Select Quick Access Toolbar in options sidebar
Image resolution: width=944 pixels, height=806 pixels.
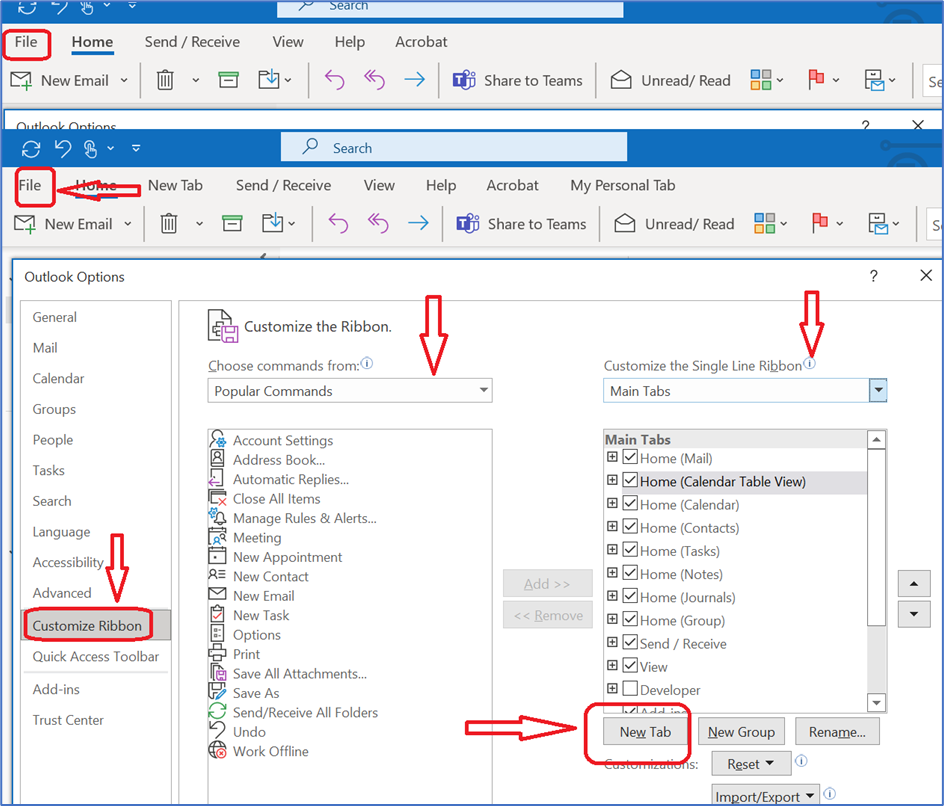(x=96, y=657)
